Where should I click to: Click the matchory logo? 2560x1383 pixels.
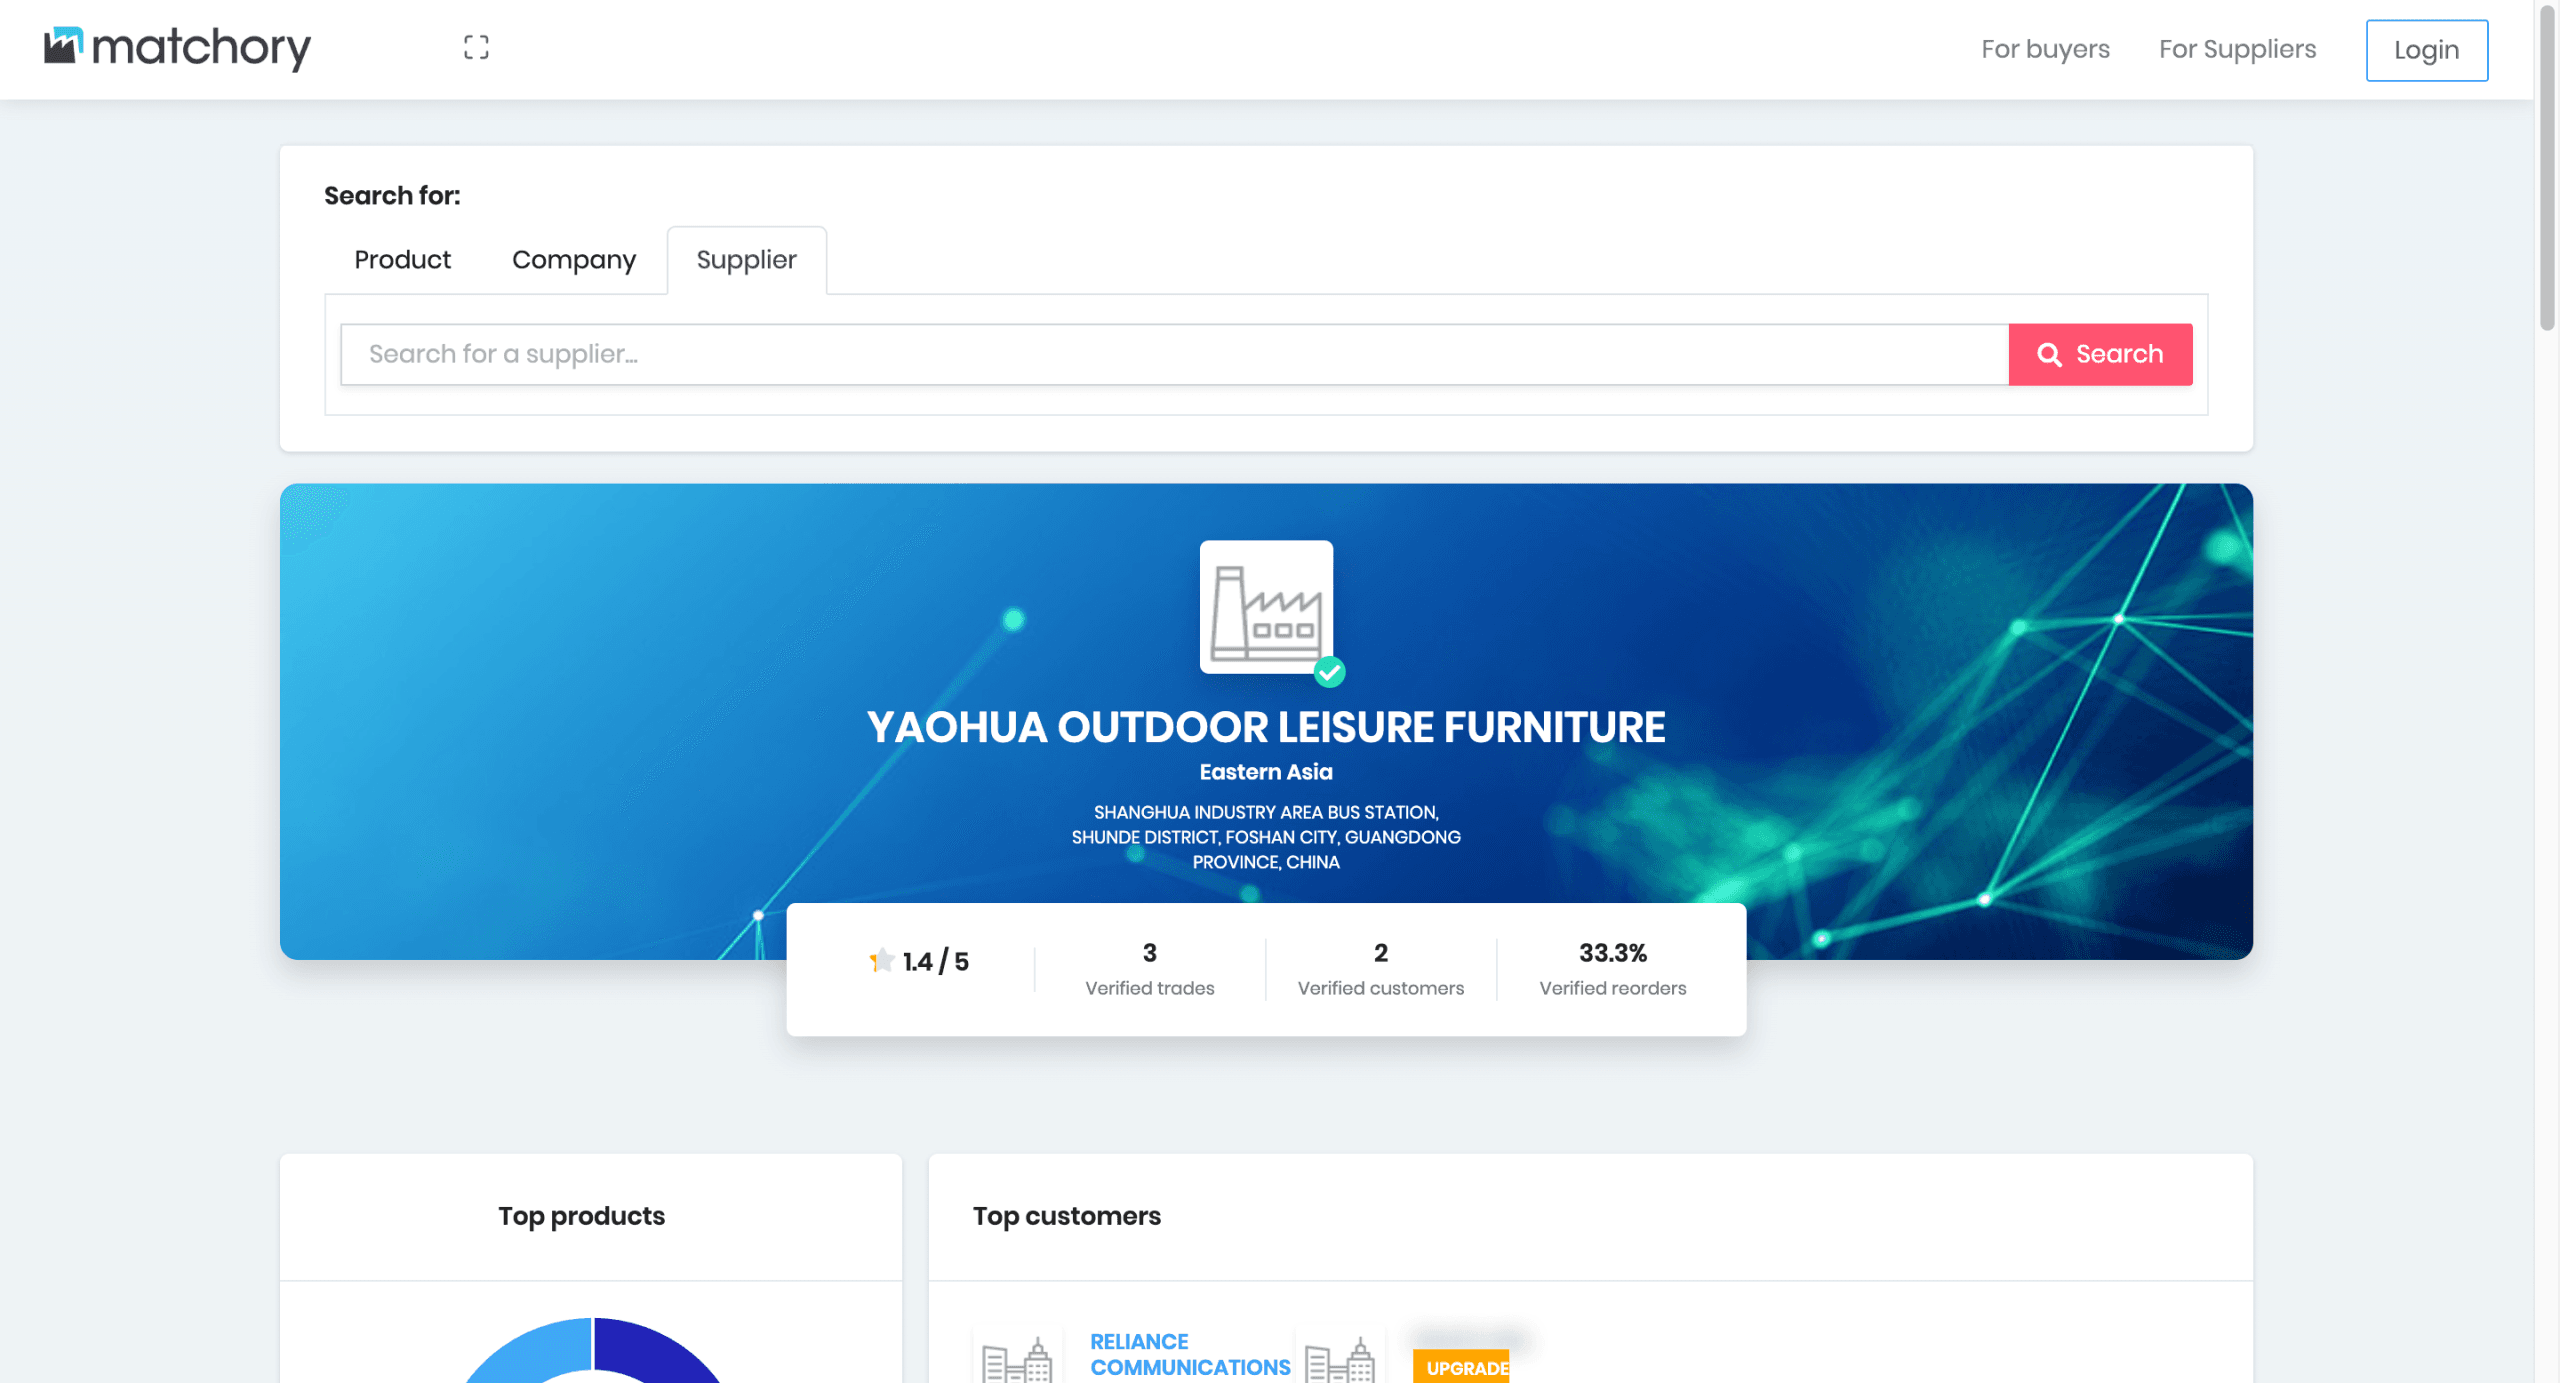tap(177, 48)
